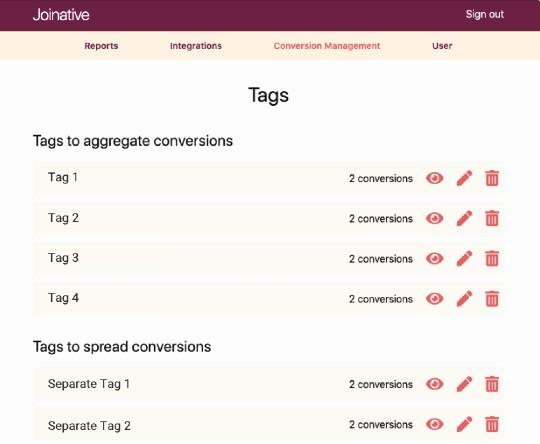This screenshot has width=540, height=444.
Task: Select Conversion Management tab
Action: [327, 46]
